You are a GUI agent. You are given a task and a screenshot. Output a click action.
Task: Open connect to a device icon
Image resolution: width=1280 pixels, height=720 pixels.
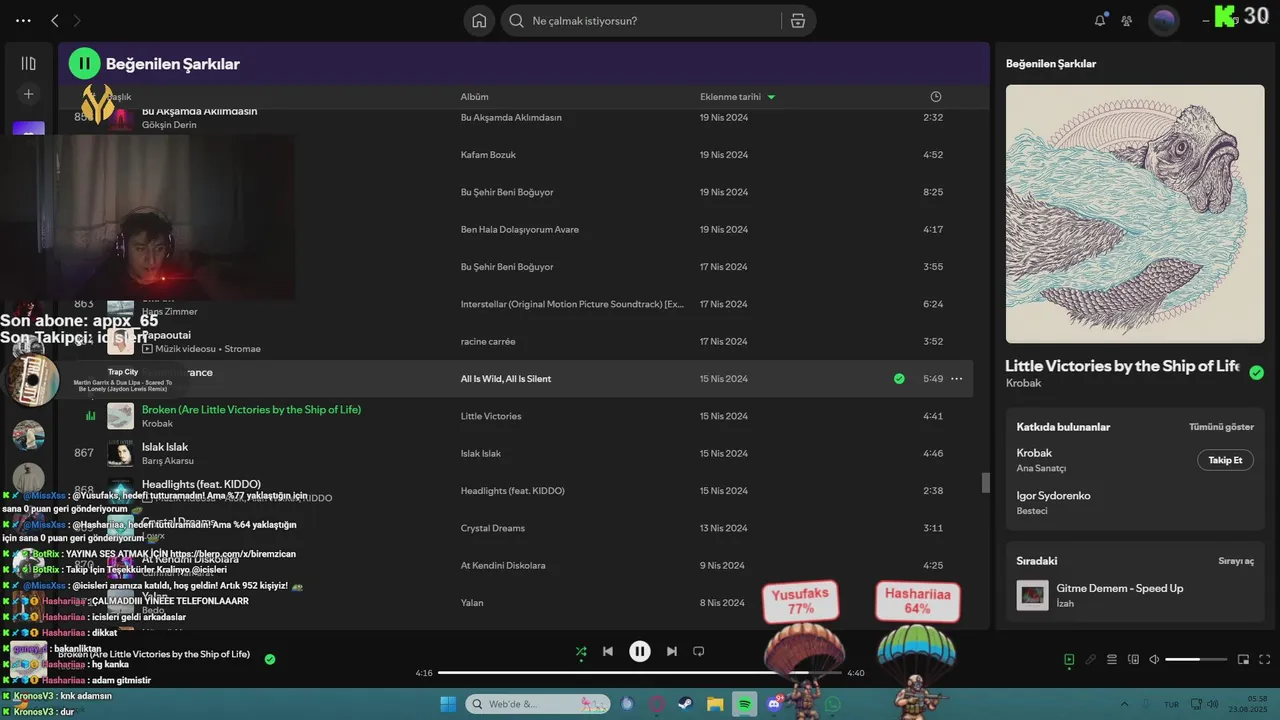[x=1133, y=659]
